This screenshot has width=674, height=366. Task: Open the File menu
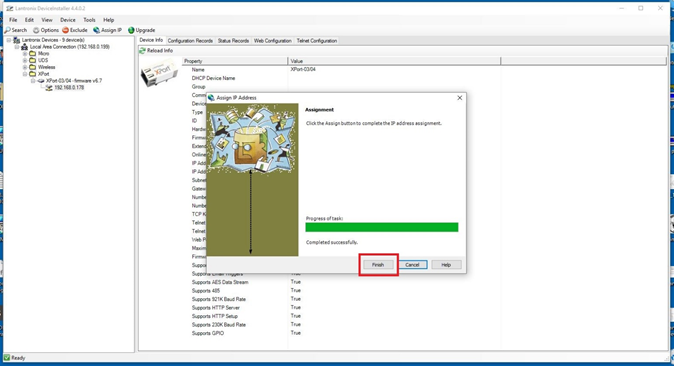tap(13, 20)
